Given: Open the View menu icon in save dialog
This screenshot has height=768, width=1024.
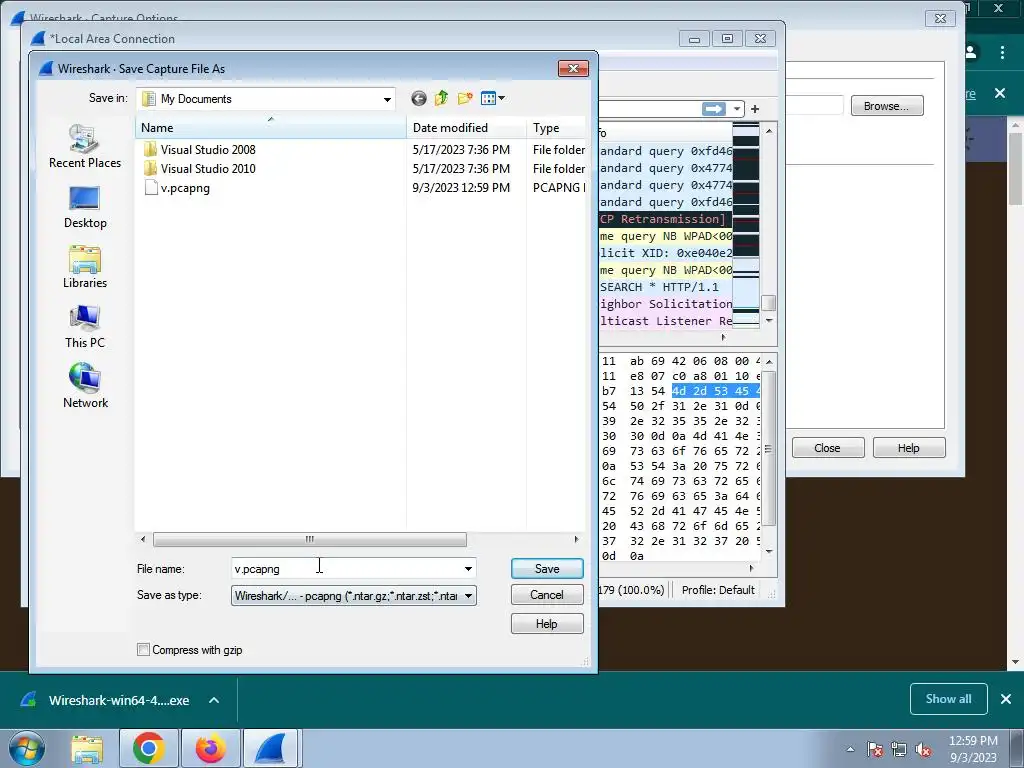Looking at the screenshot, I should click(492, 98).
